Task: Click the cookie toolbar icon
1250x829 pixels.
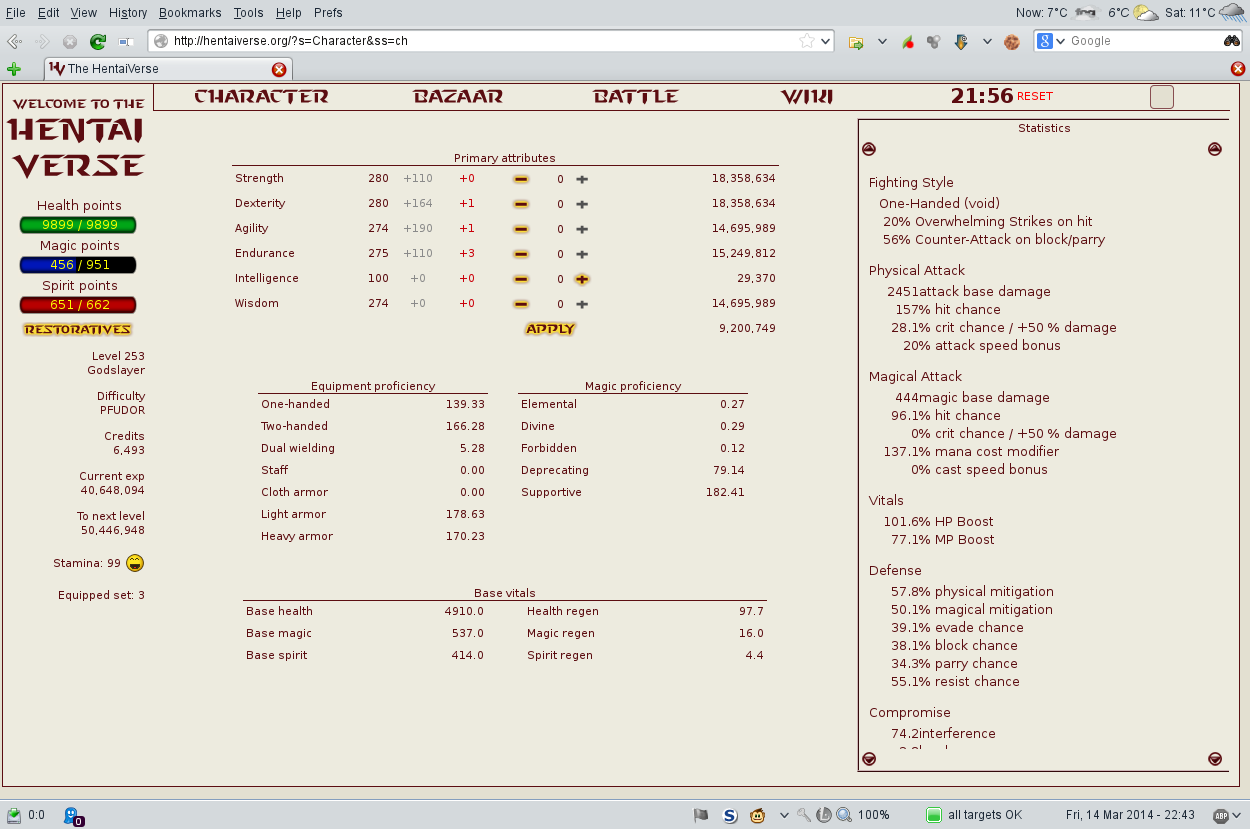Action: tap(1012, 42)
